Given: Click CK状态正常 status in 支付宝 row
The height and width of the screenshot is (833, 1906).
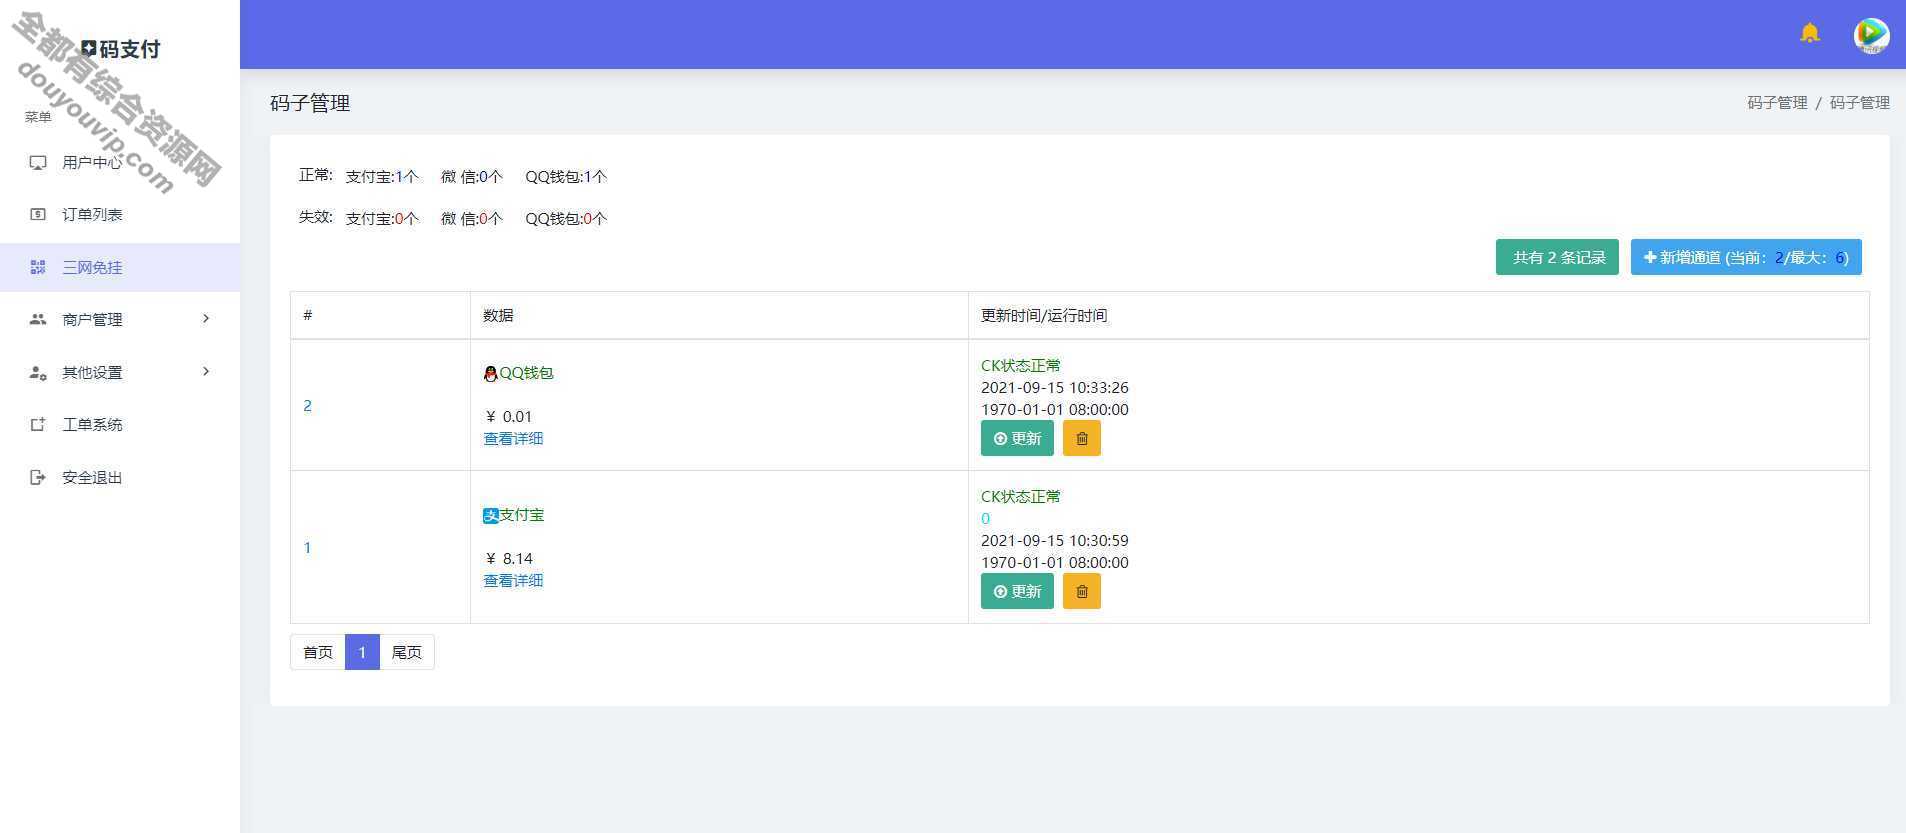Looking at the screenshot, I should (x=1021, y=496).
